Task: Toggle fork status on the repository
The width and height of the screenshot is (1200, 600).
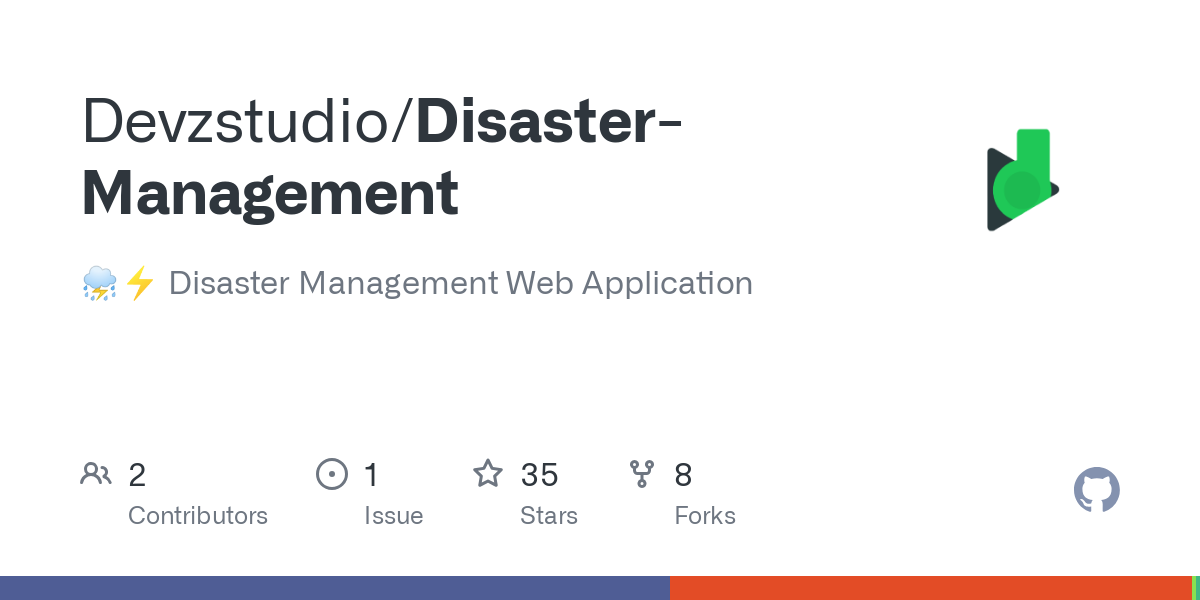Action: pos(684,474)
